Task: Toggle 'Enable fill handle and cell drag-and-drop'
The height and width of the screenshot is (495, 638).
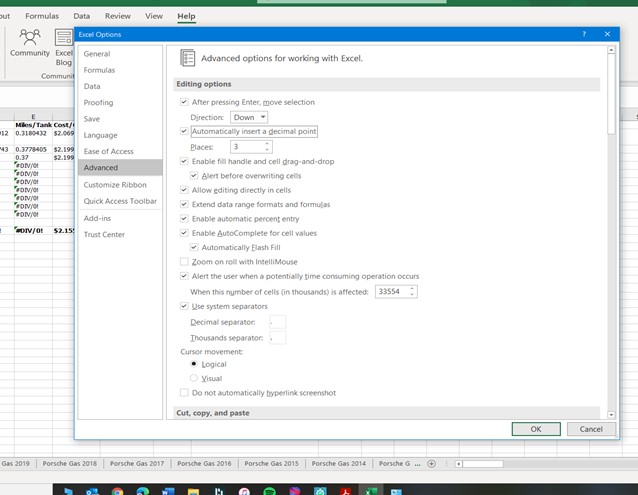Action: [x=184, y=161]
